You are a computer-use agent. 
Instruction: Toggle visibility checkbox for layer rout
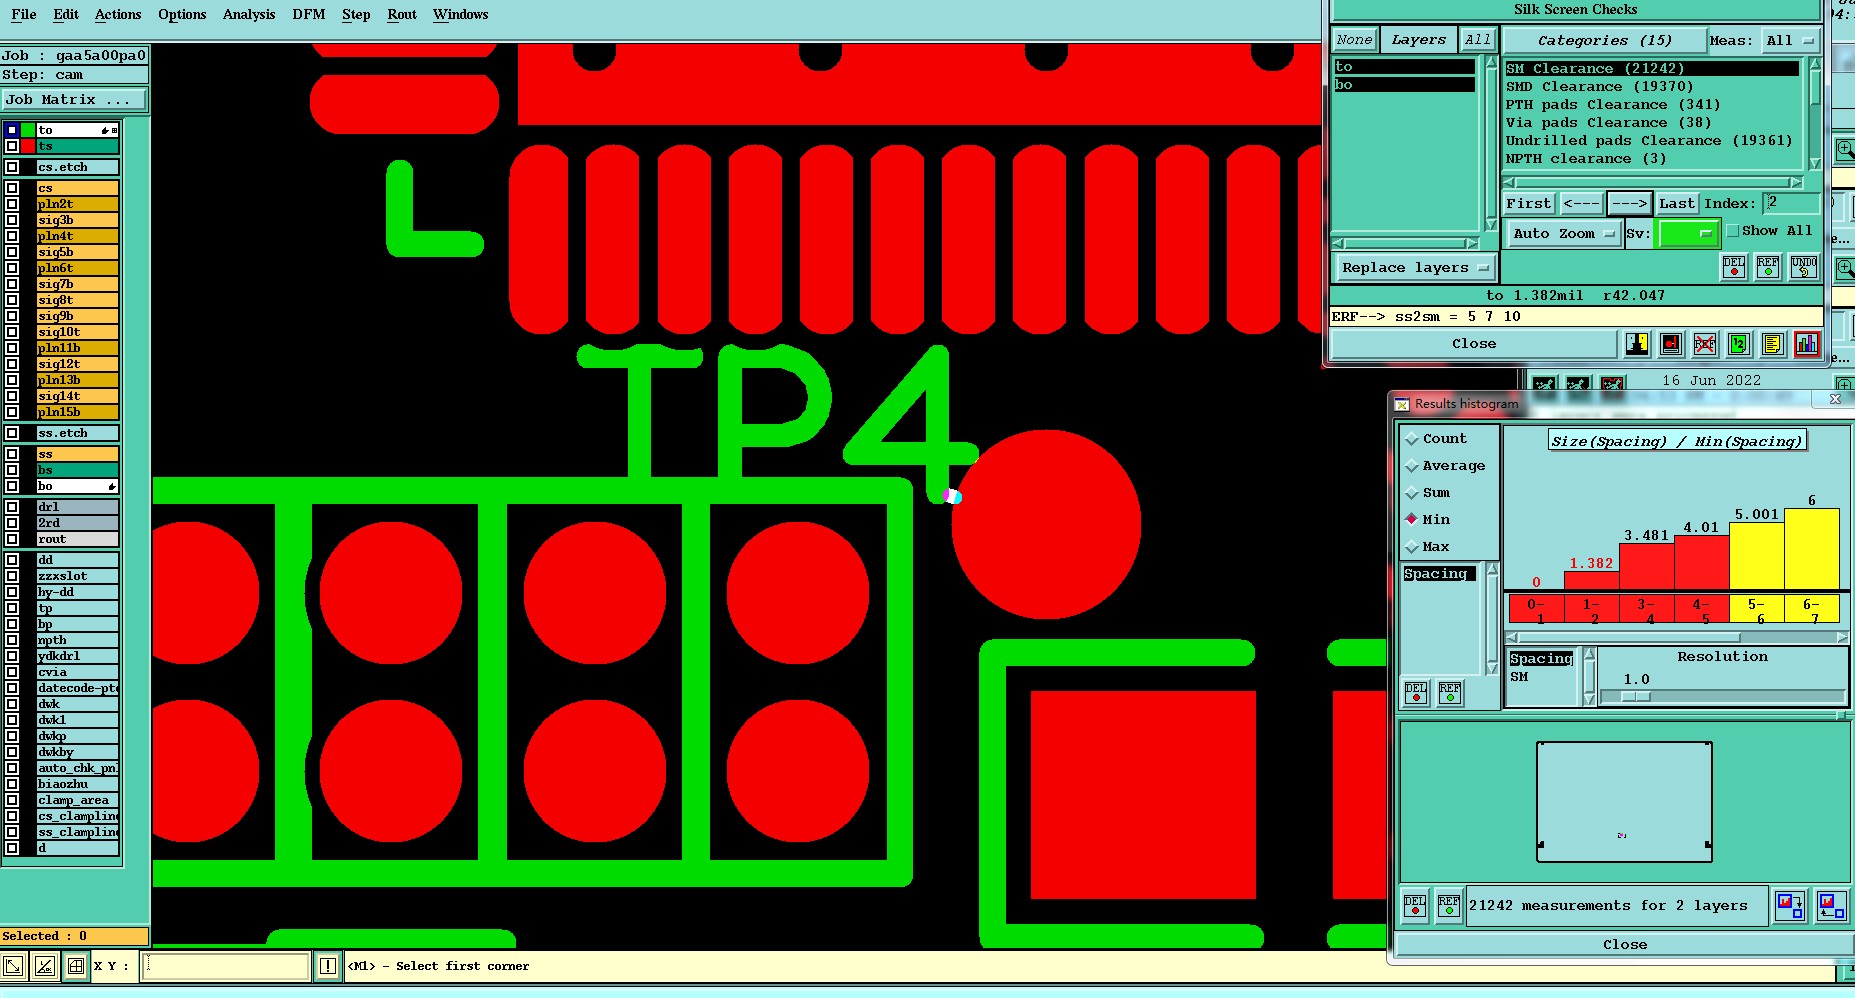[x=12, y=539]
